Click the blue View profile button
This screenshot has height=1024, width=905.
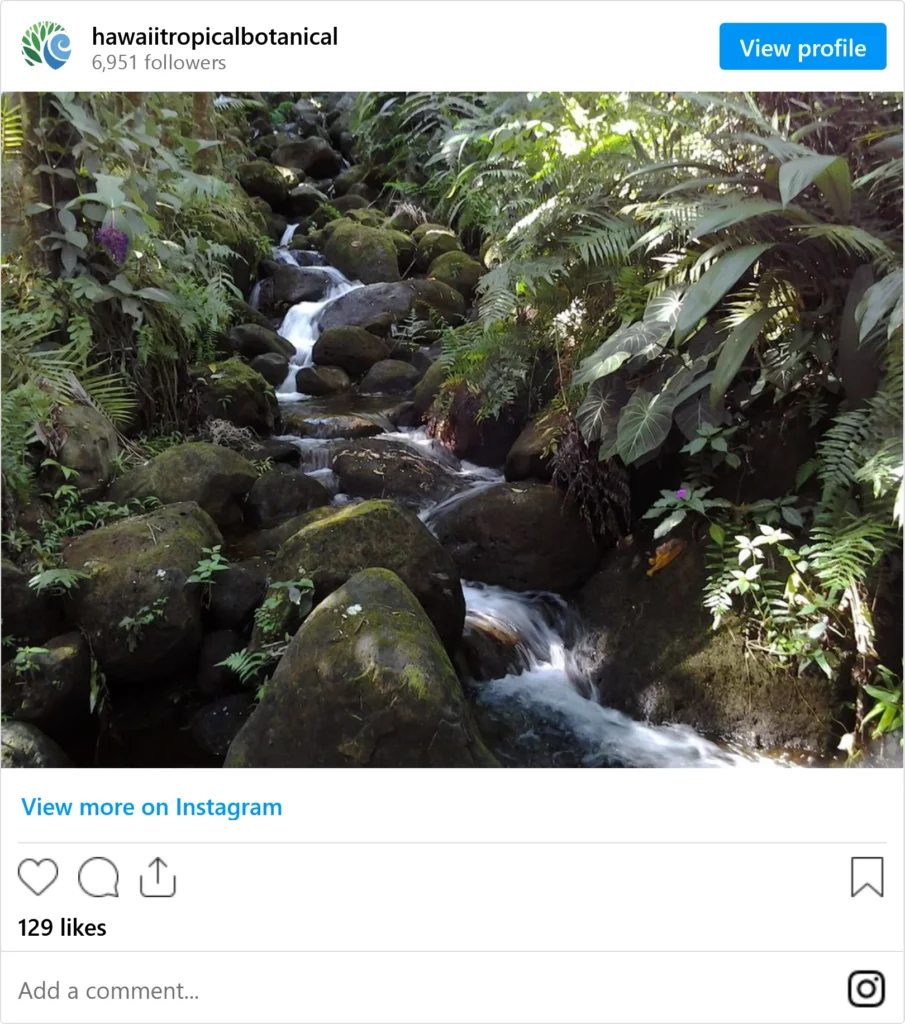point(802,46)
